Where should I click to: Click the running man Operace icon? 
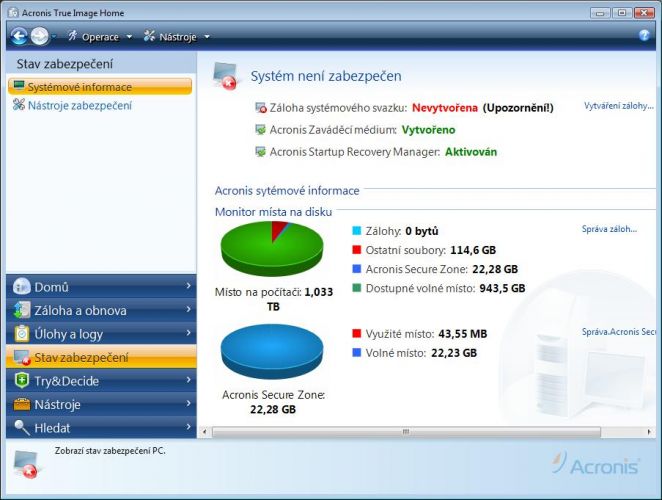coord(73,36)
